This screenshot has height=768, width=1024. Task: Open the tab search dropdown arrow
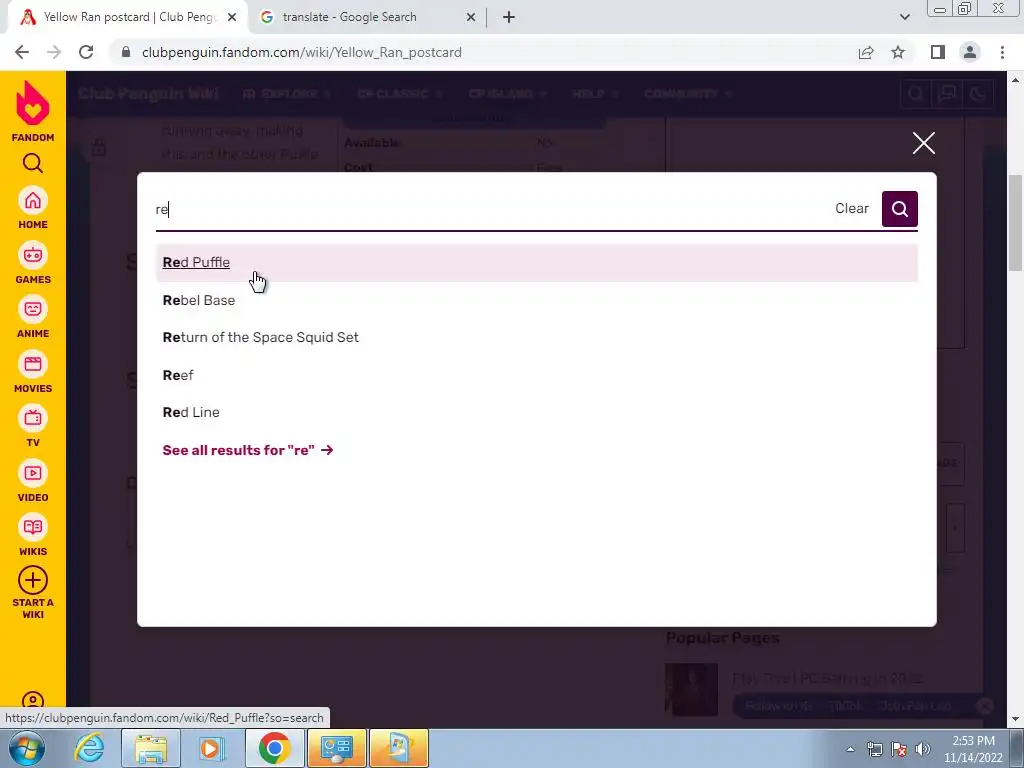[x=904, y=18]
